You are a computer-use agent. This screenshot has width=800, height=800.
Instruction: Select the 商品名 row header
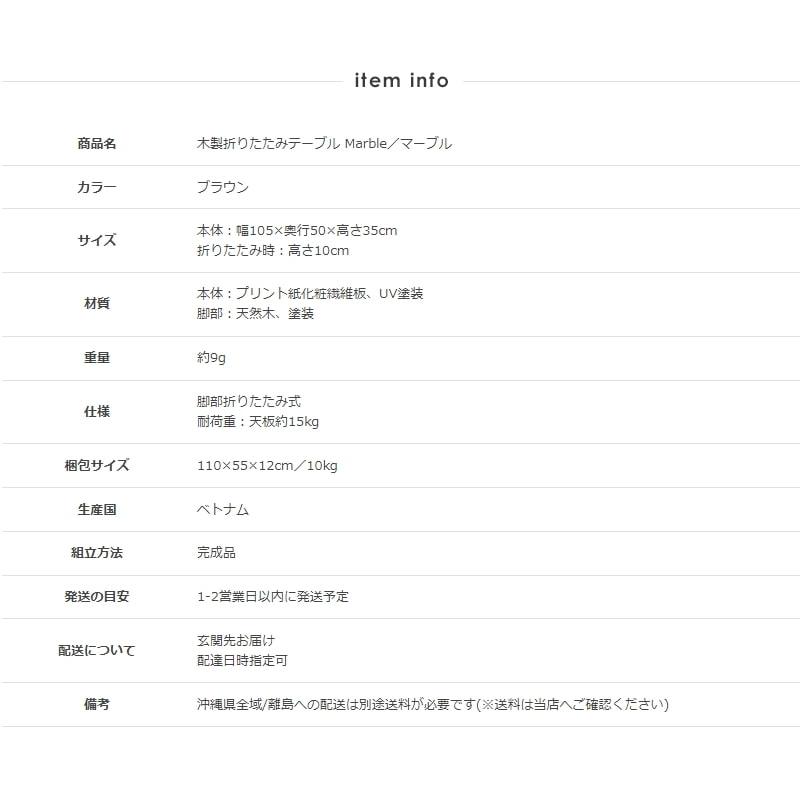pyautogui.click(x=99, y=143)
